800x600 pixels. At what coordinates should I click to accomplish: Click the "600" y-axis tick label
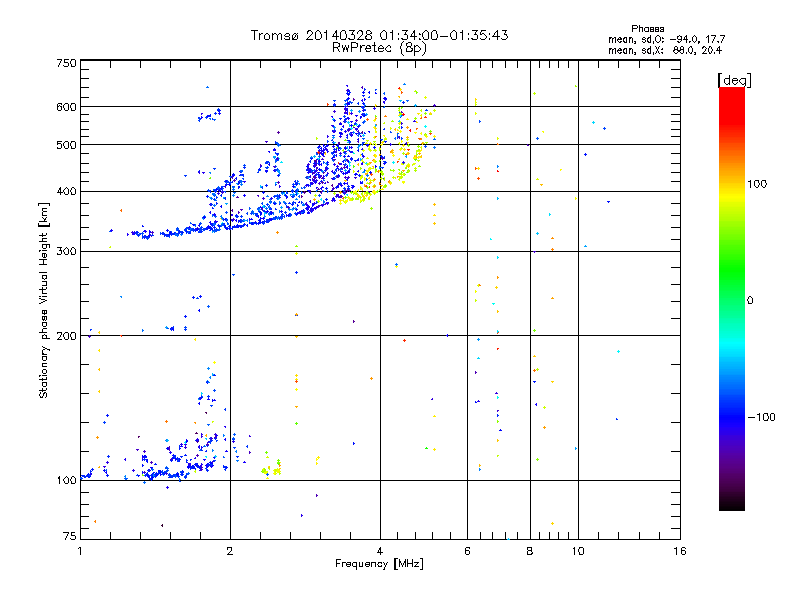[x=67, y=107]
